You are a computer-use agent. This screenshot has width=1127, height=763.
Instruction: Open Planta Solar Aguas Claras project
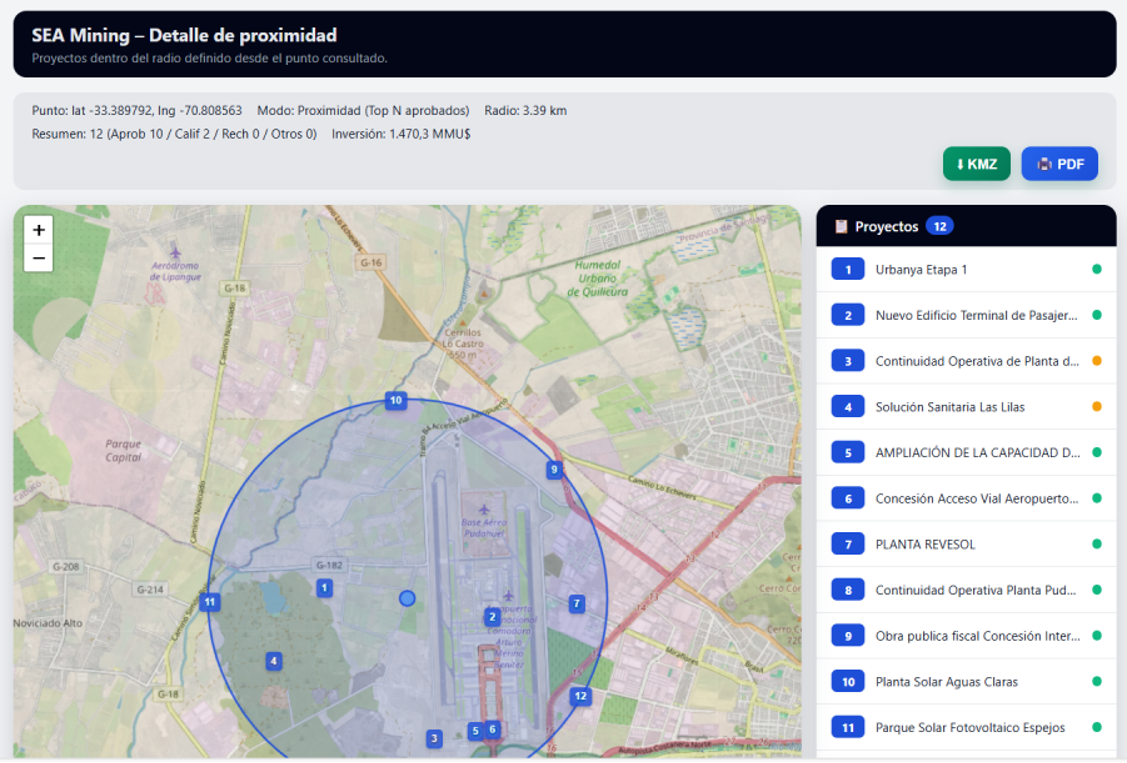946,682
